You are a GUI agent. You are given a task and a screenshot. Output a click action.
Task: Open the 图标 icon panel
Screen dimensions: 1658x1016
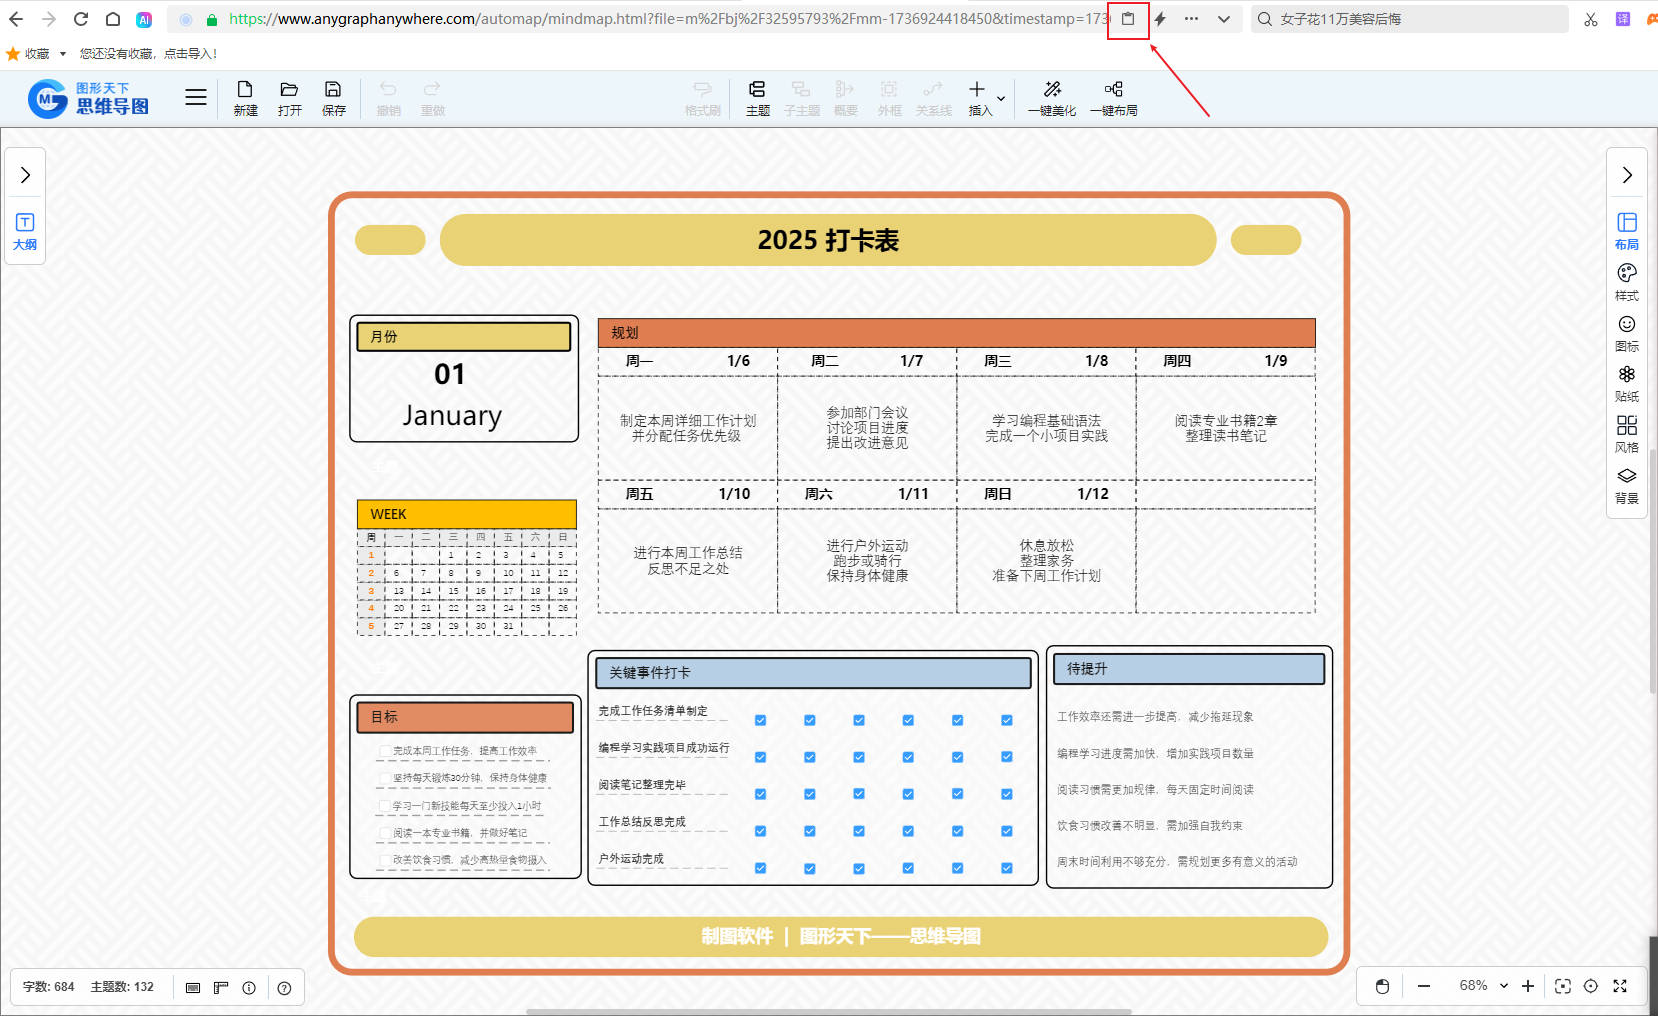pyautogui.click(x=1627, y=332)
